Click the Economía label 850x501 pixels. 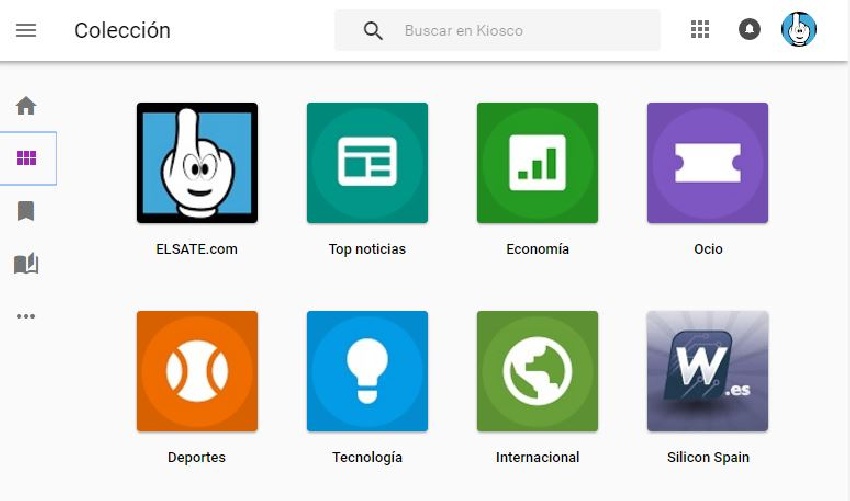[537, 249]
